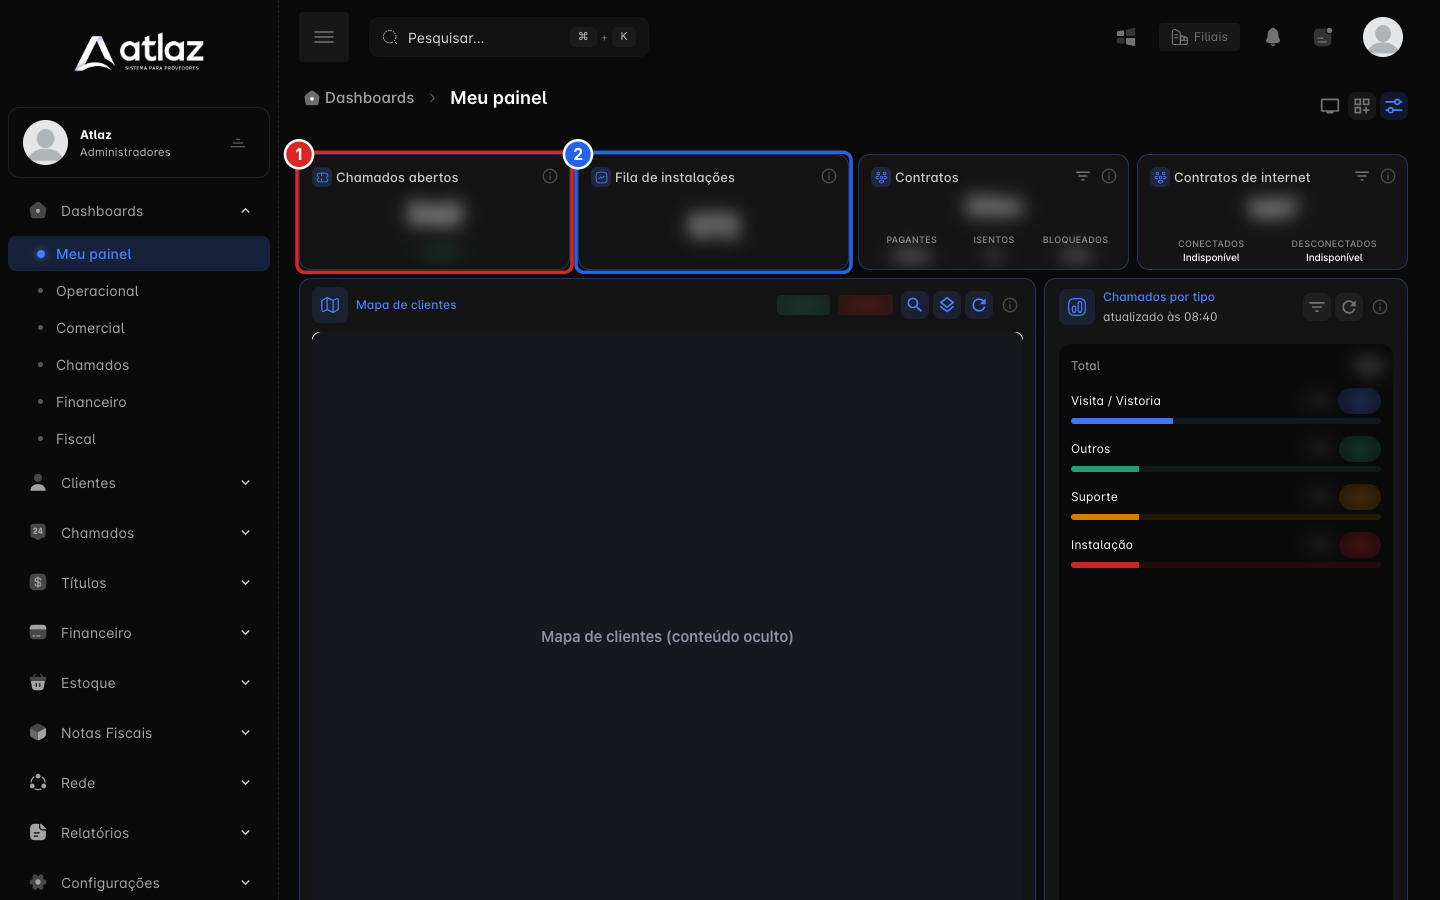Open map layers selector

click(x=947, y=305)
